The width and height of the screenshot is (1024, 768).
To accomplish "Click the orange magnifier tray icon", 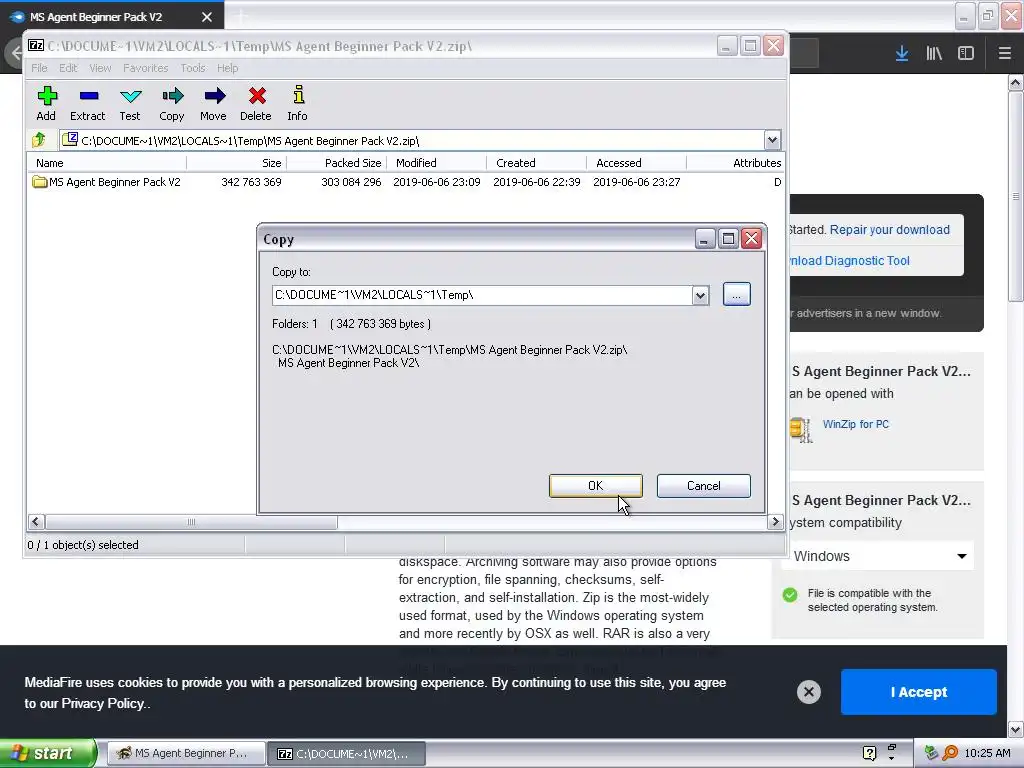I will click(x=950, y=753).
